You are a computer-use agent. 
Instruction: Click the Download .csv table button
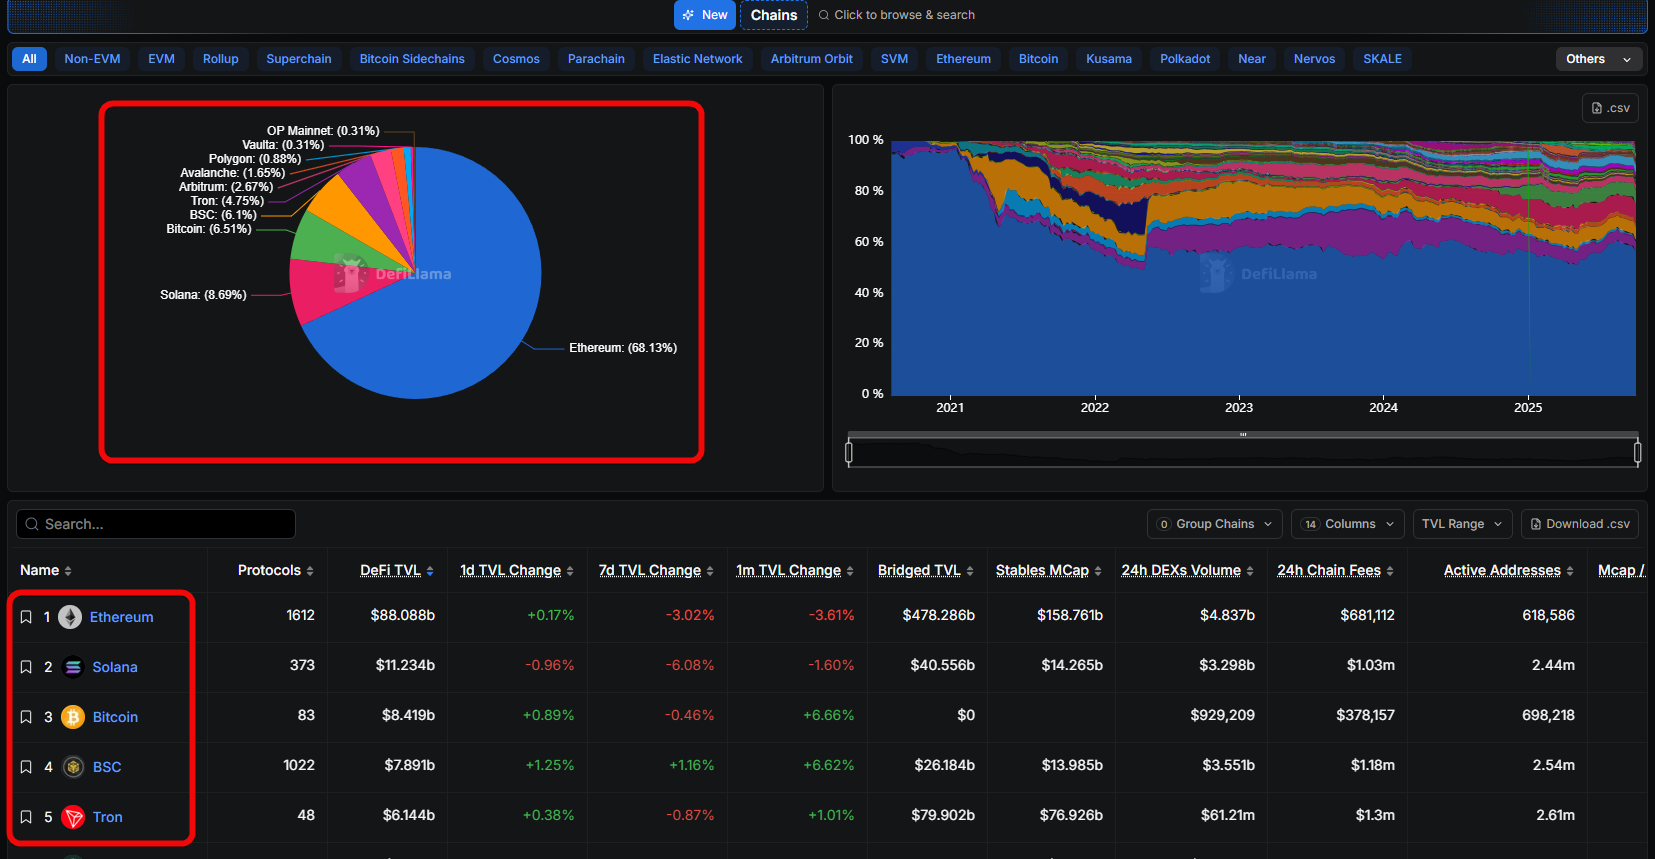click(x=1580, y=524)
